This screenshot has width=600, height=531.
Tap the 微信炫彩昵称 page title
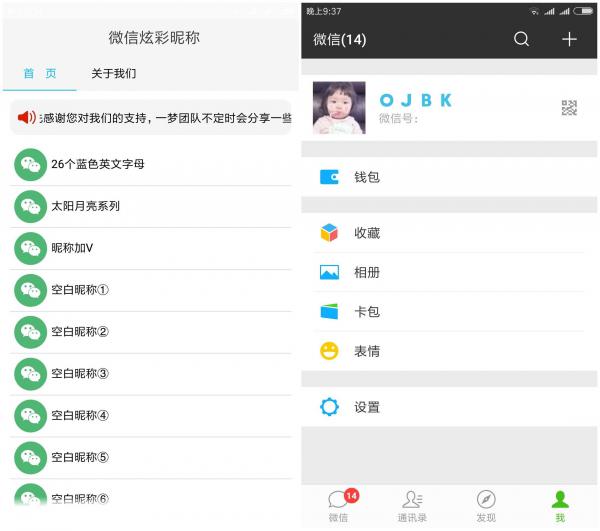tap(154, 37)
